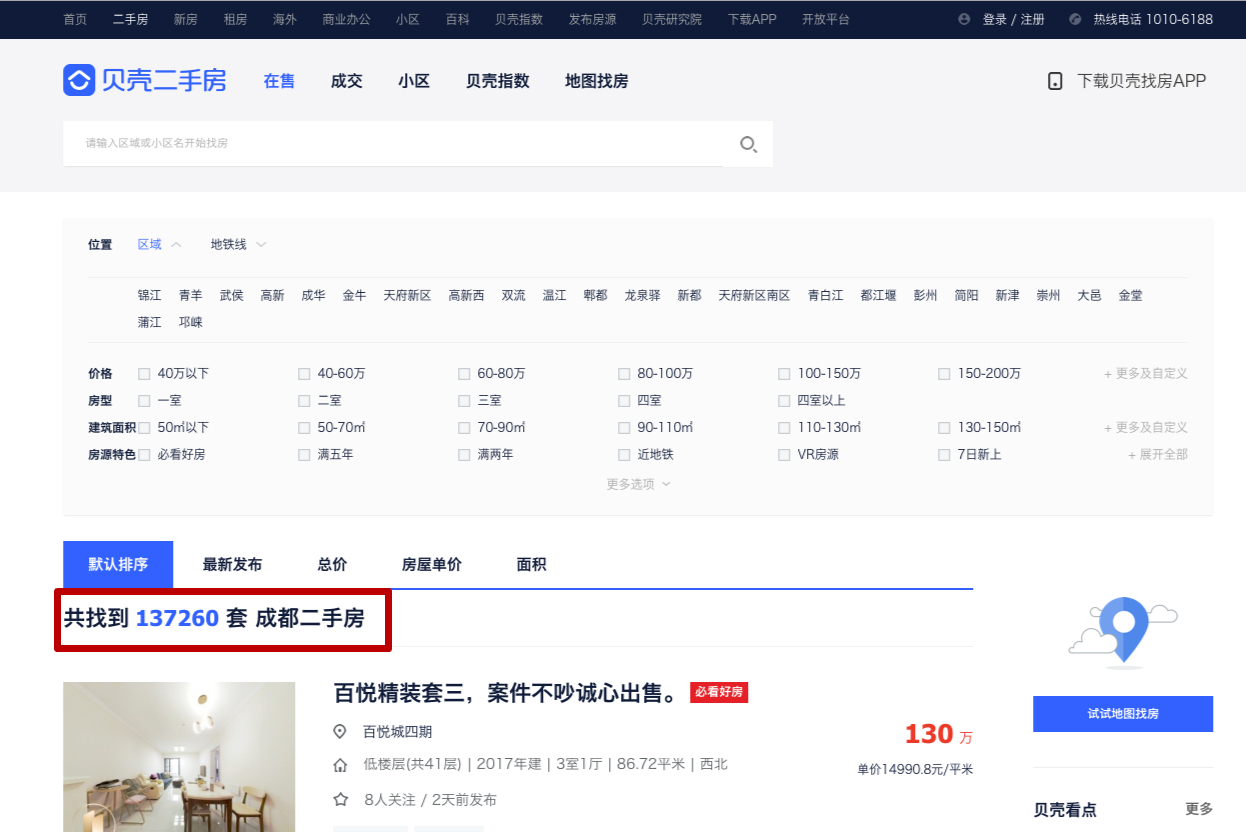Image resolution: width=1246 pixels, height=832 pixels.
Task: Open 更多及自定义 for building area
Action: click(x=1145, y=428)
